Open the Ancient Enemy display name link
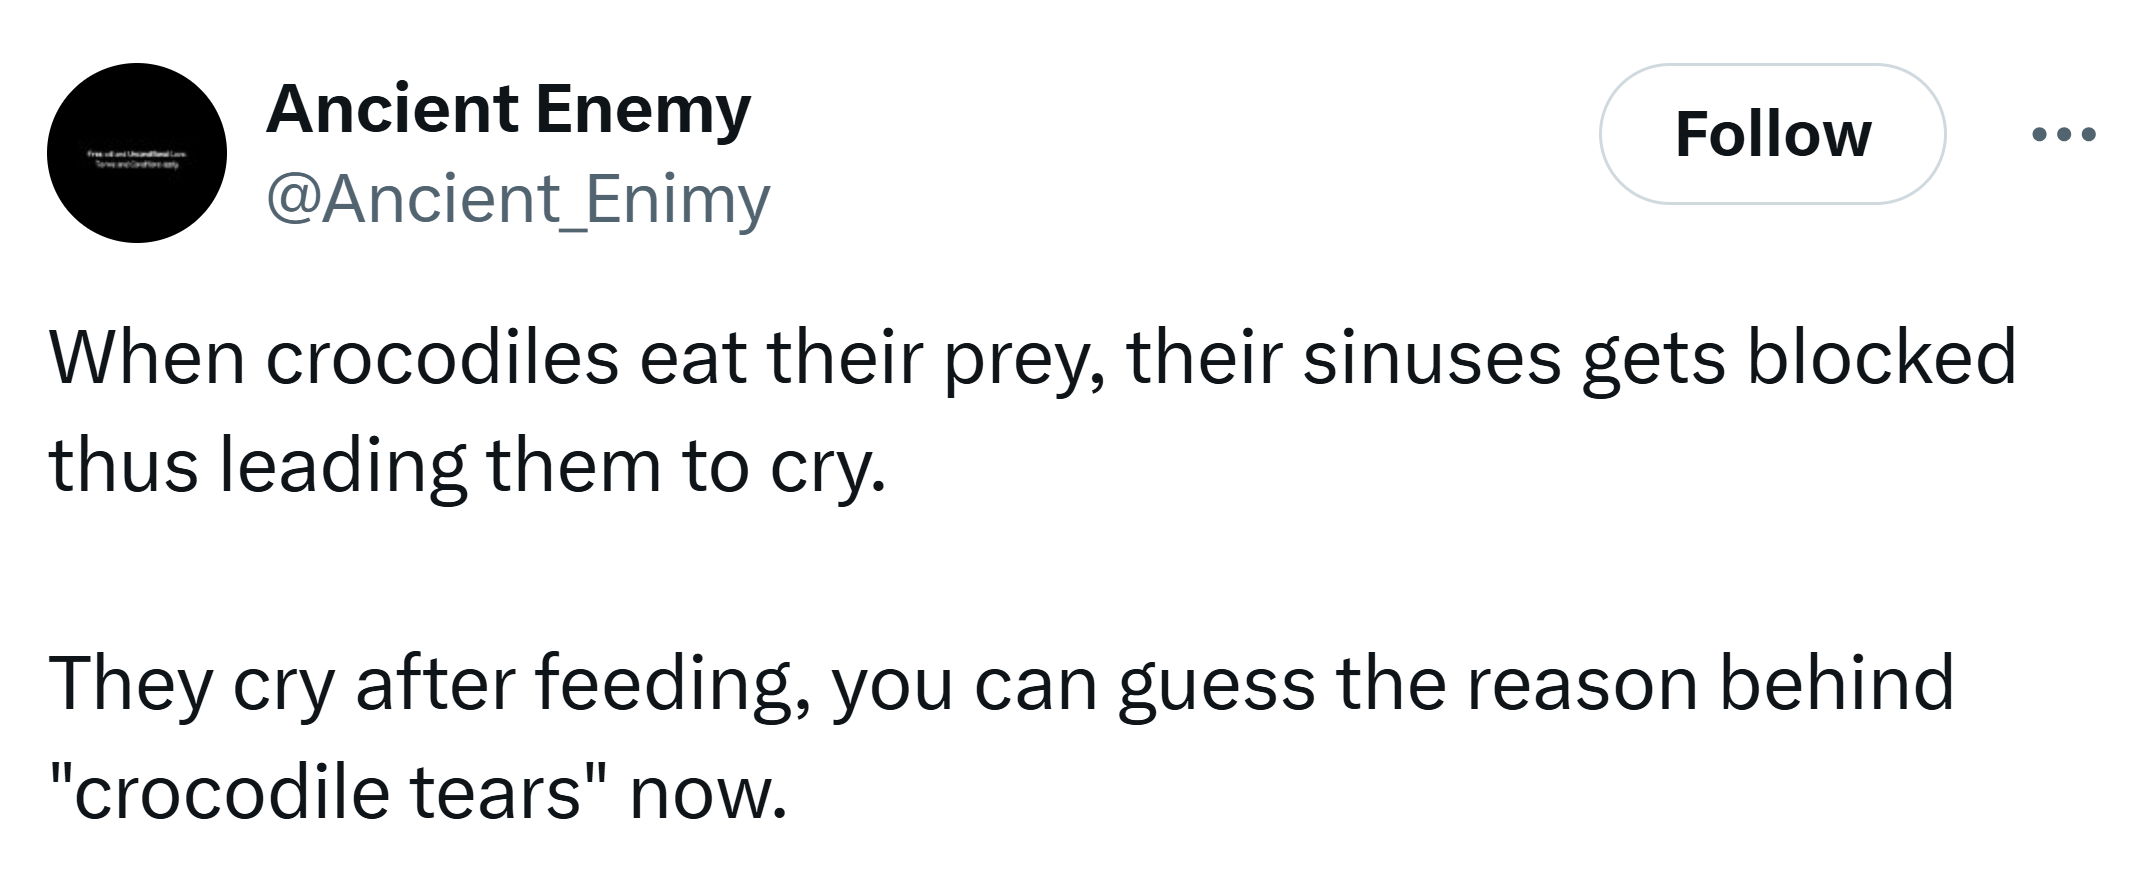The width and height of the screenshot is (2153, 869). (x=508, y=108)
